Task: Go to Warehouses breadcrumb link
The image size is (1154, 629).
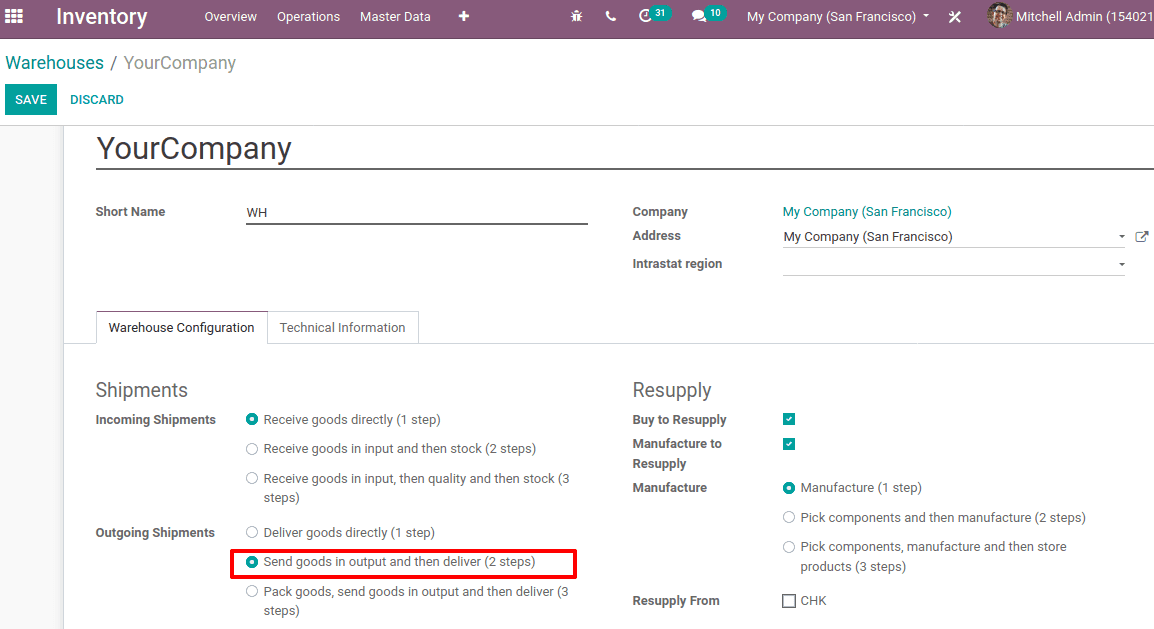Action: click(54, 63)
